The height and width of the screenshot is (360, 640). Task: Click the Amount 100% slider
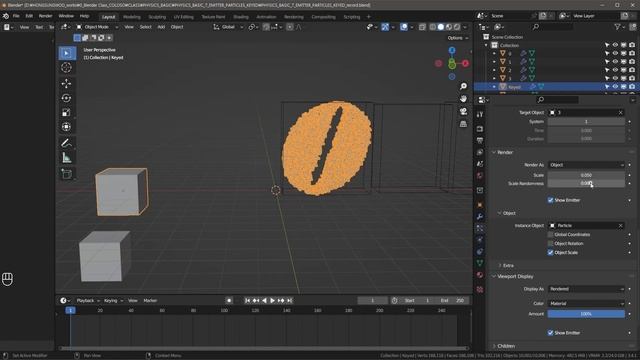point(586,314)
